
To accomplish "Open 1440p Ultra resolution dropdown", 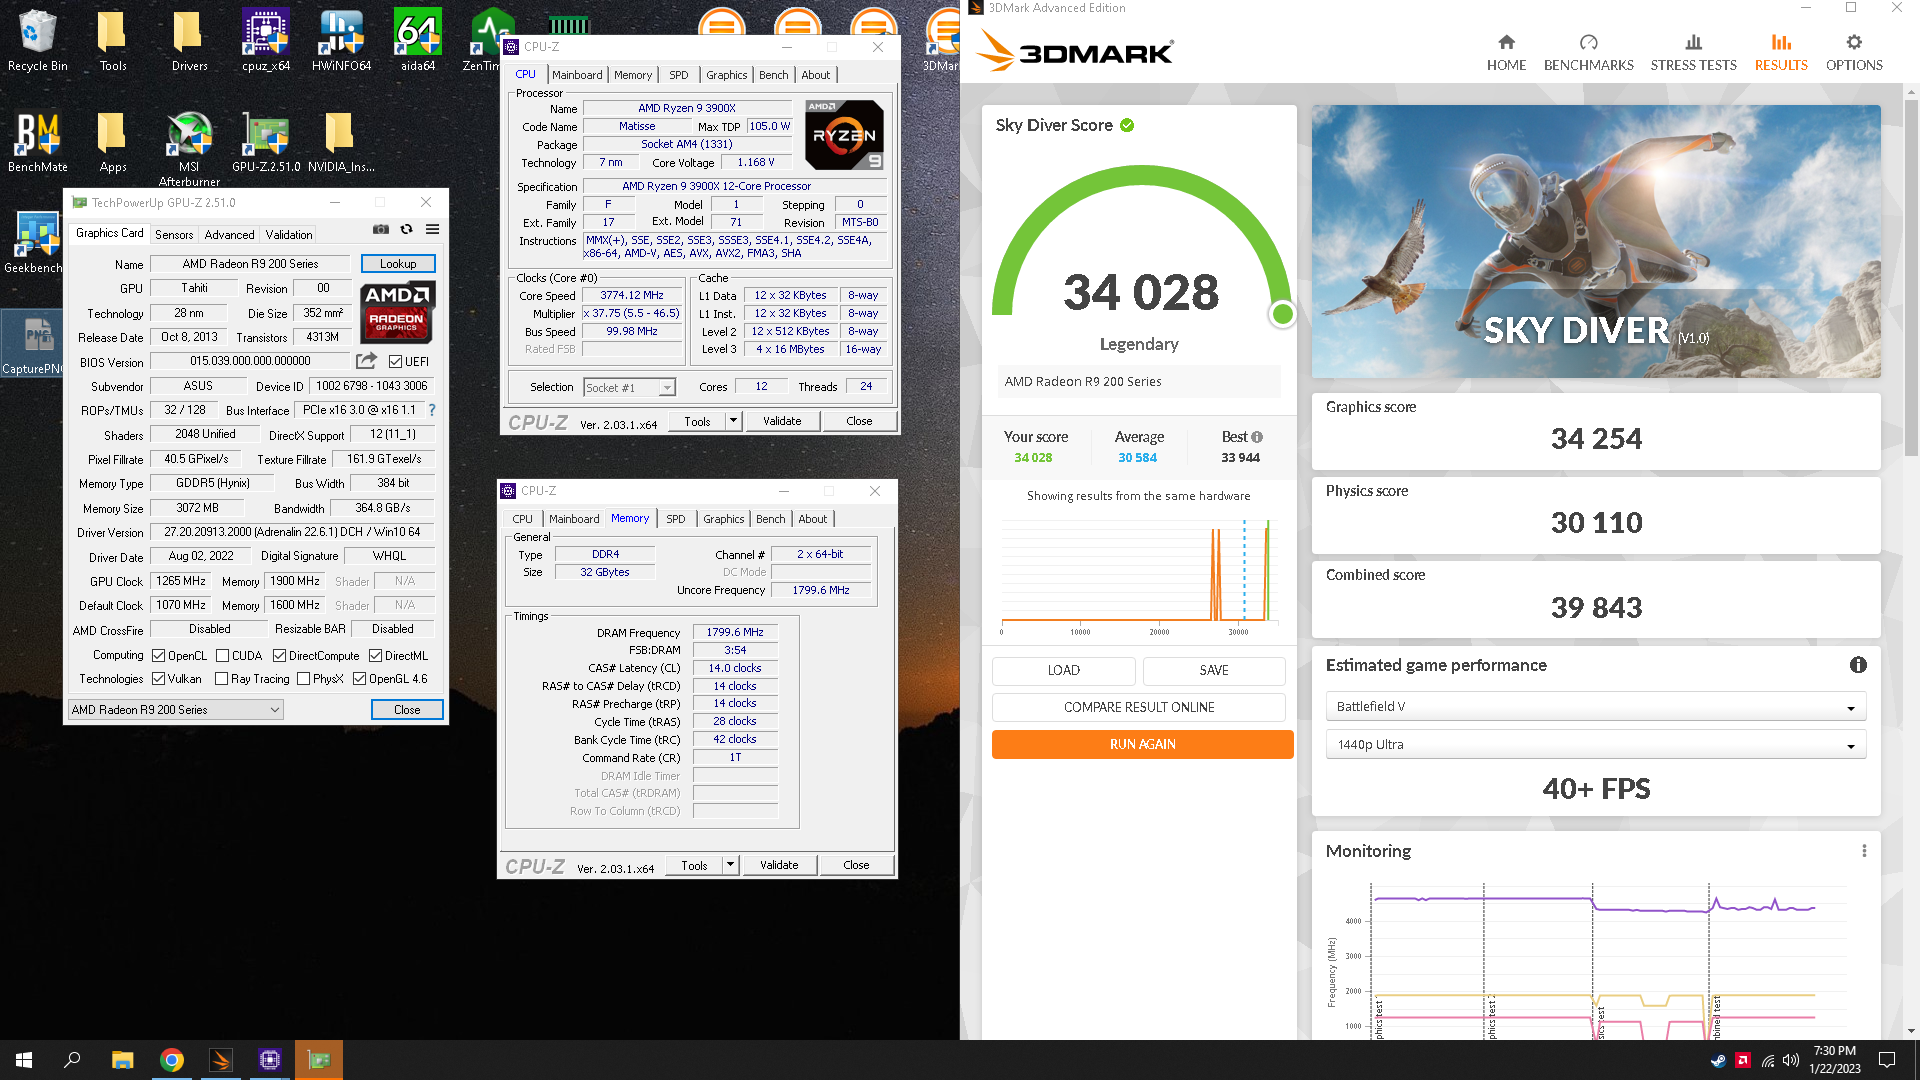I will (x=1596, y=745).
